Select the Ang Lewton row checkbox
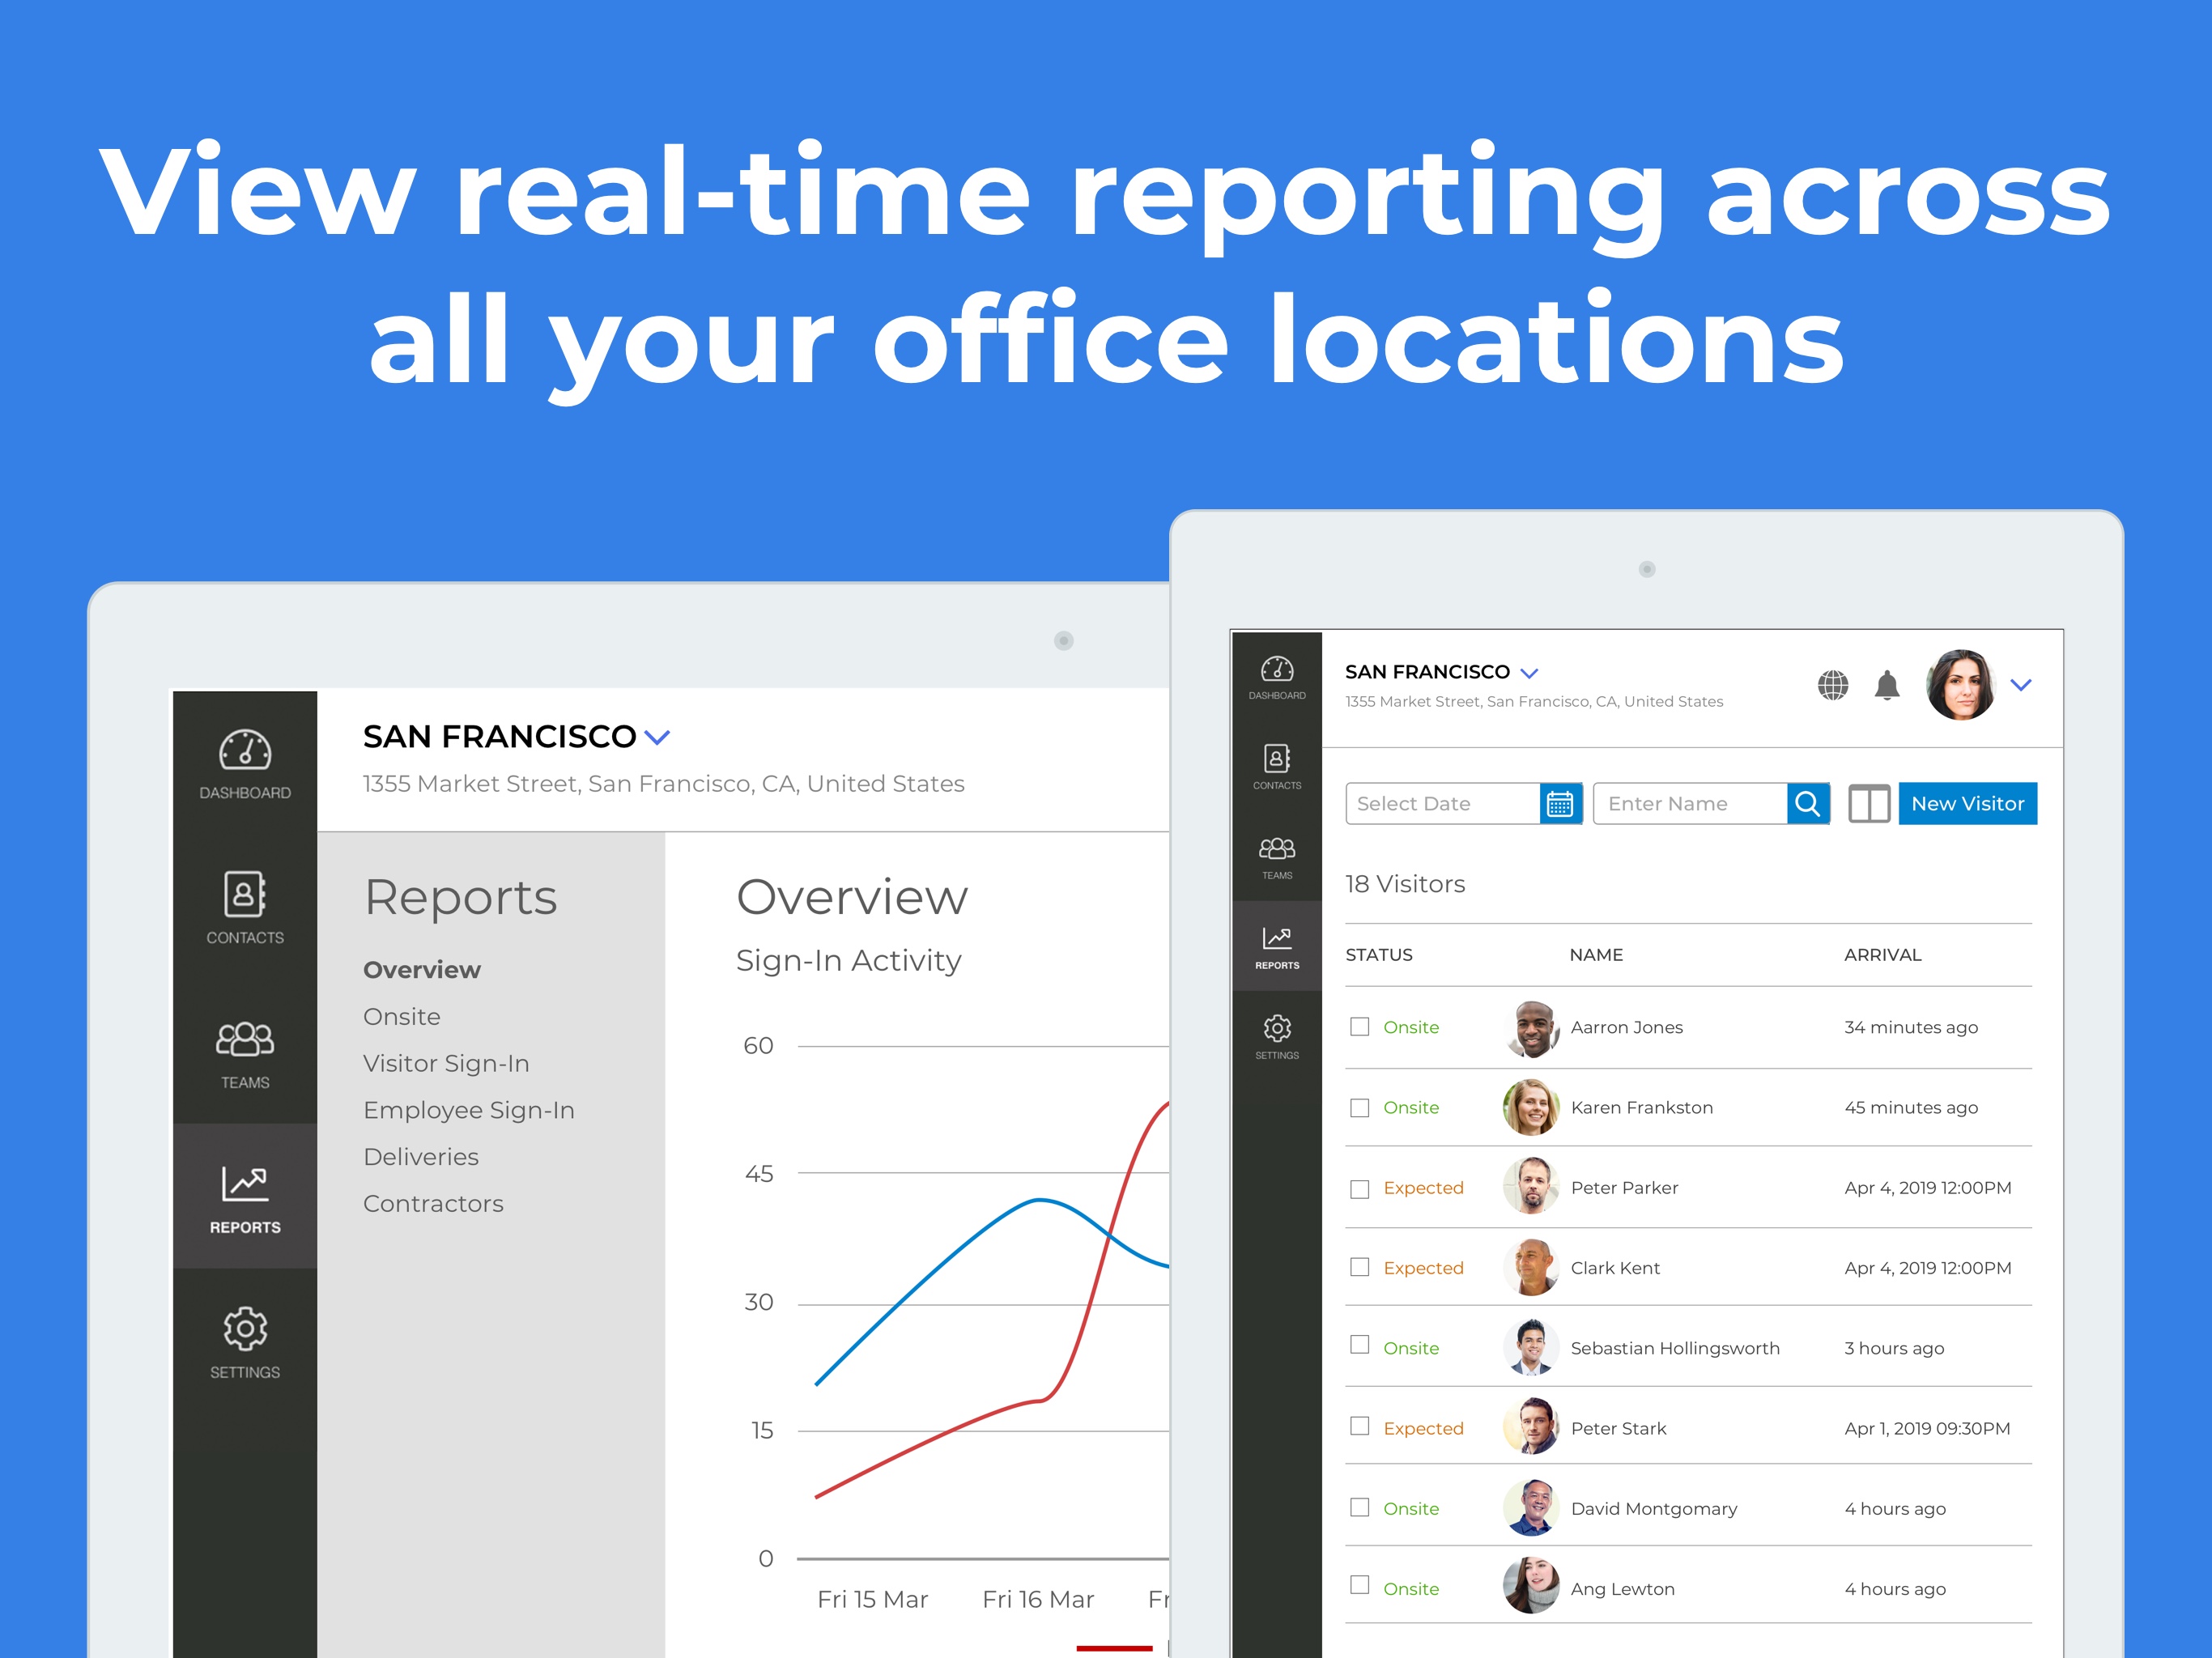Image resolution: width=2212 pixels, height=1658 pixels. click(1359, 1585)
